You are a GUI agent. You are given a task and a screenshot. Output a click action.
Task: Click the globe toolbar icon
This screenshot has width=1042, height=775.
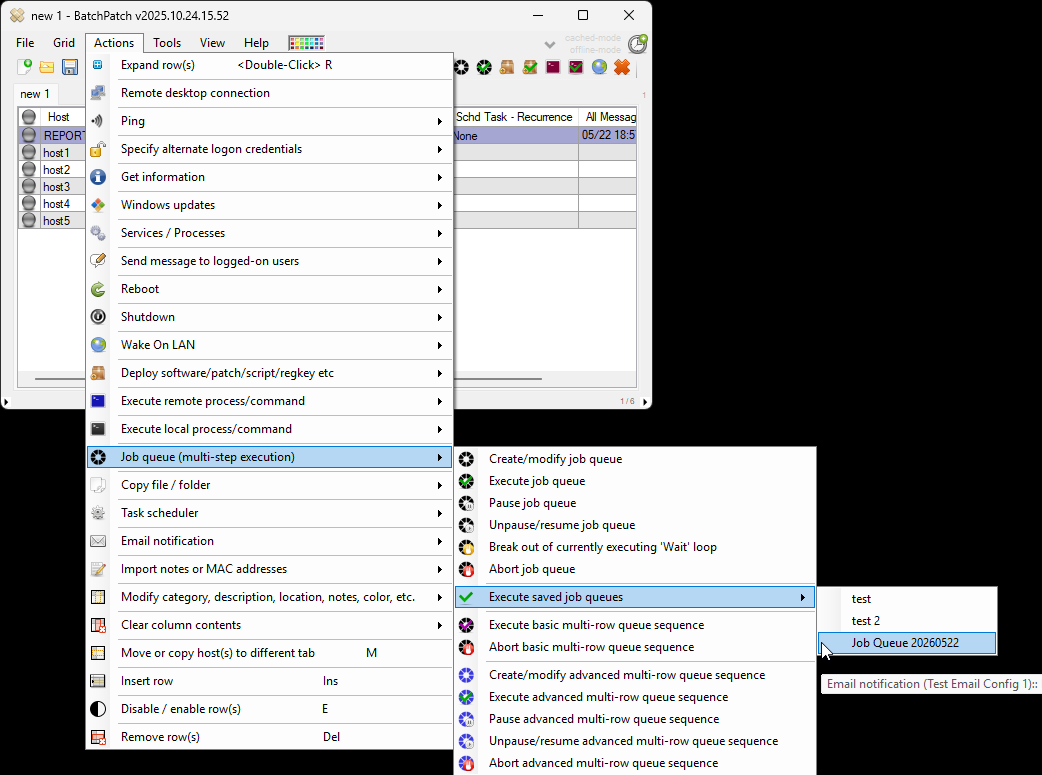point(599,66)
